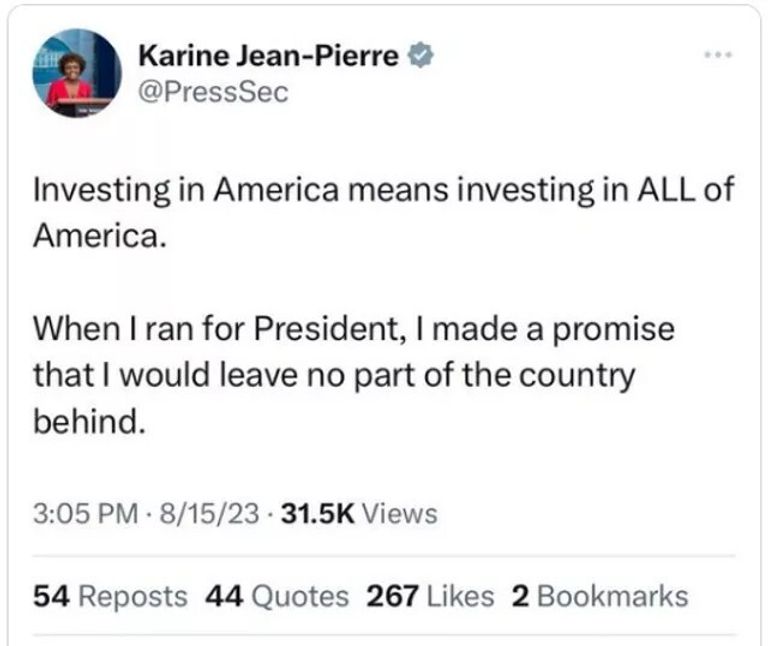The image size is (768, 646).
Task: Click the Views label
Action: [399, 514]
